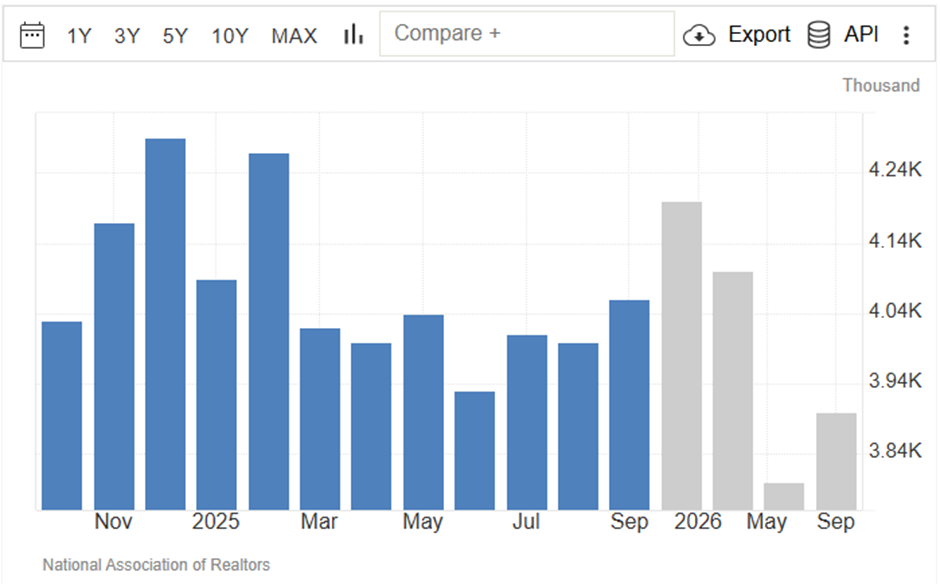Choose the 10Y time range
Image resolution: width=940 pixels, height=584 pixels.
point(230,36)
